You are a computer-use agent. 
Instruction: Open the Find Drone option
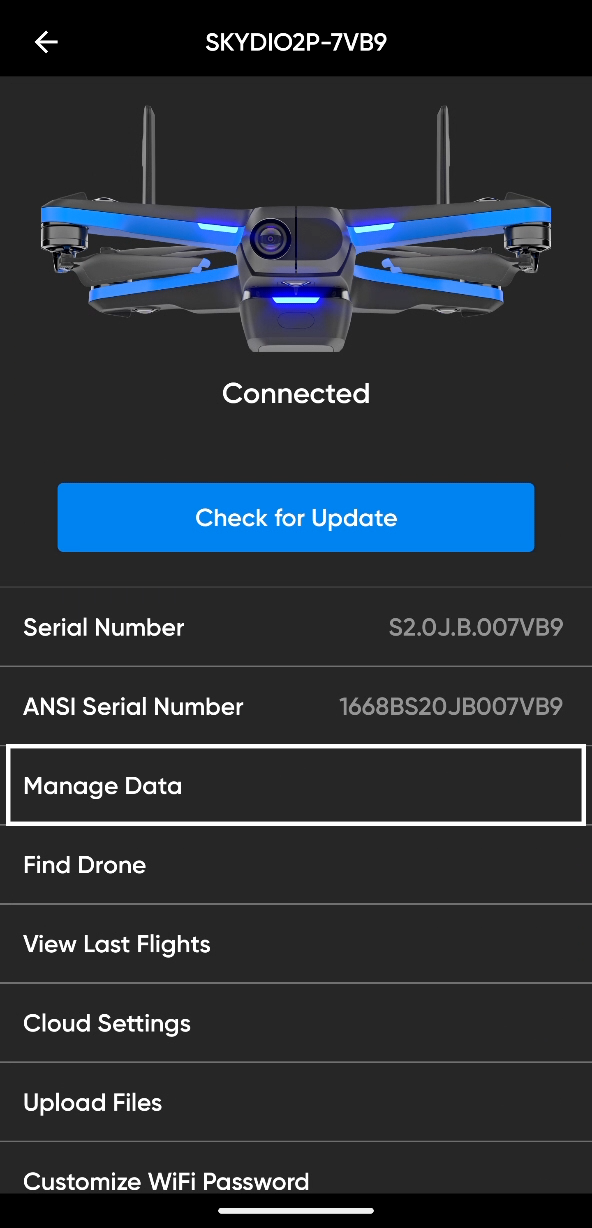click(296, 865)
